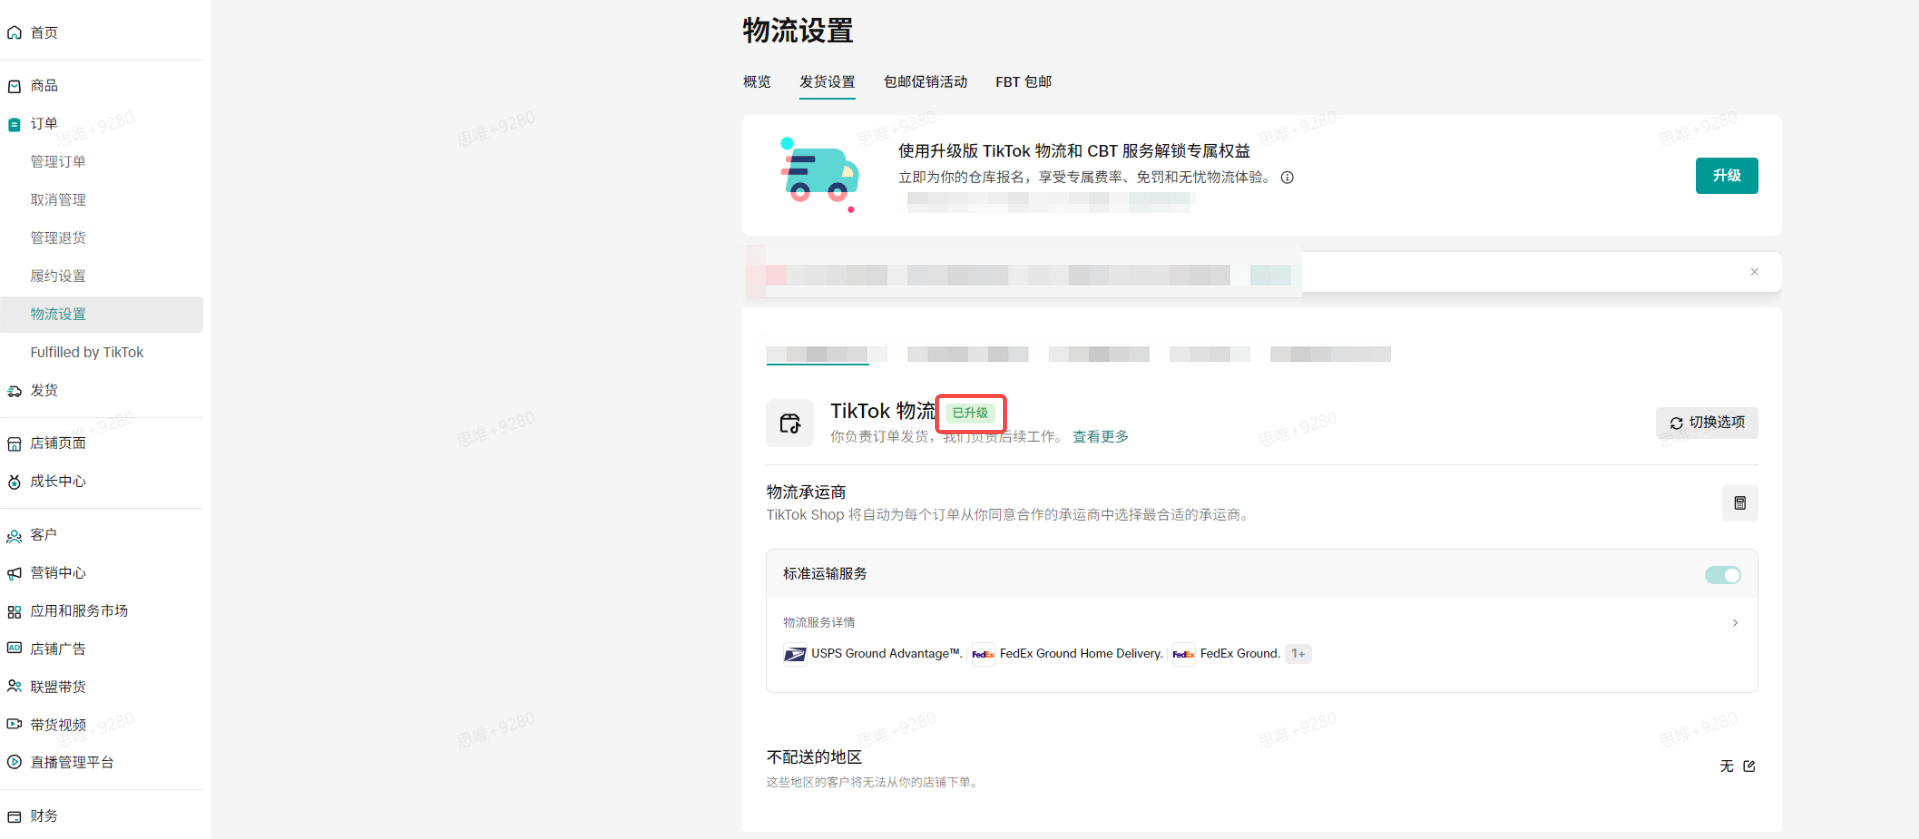Click the TikTok 物流 package icon
1919x839 pixels.
[x=790, y=423]
